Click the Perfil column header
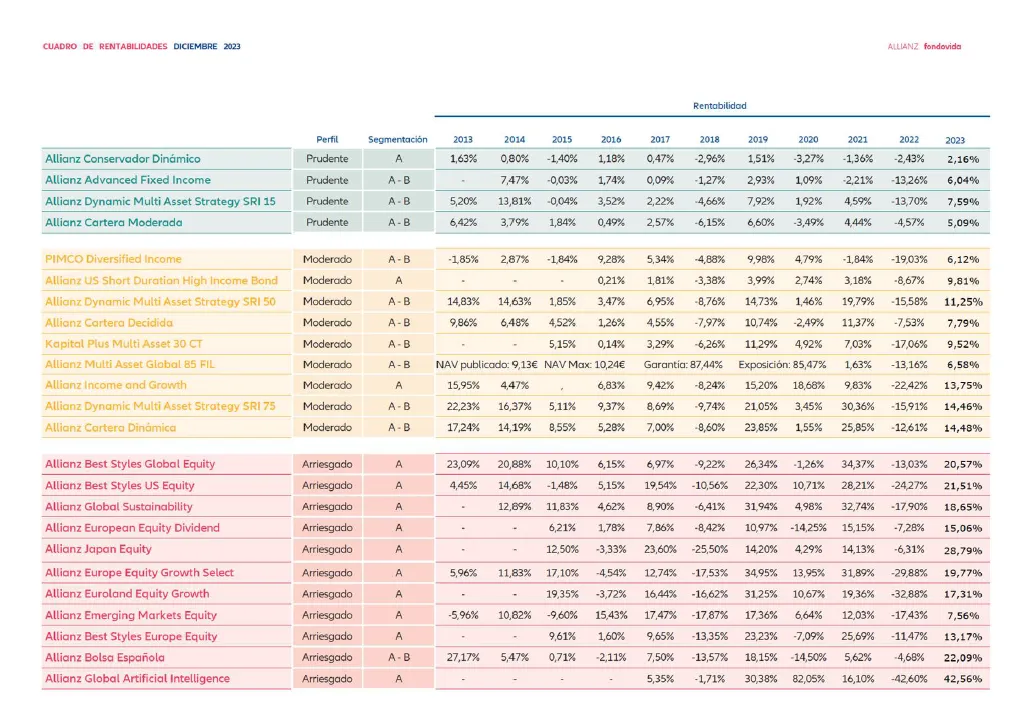Viewport: 1027px width, 712px height. (327, 140)
